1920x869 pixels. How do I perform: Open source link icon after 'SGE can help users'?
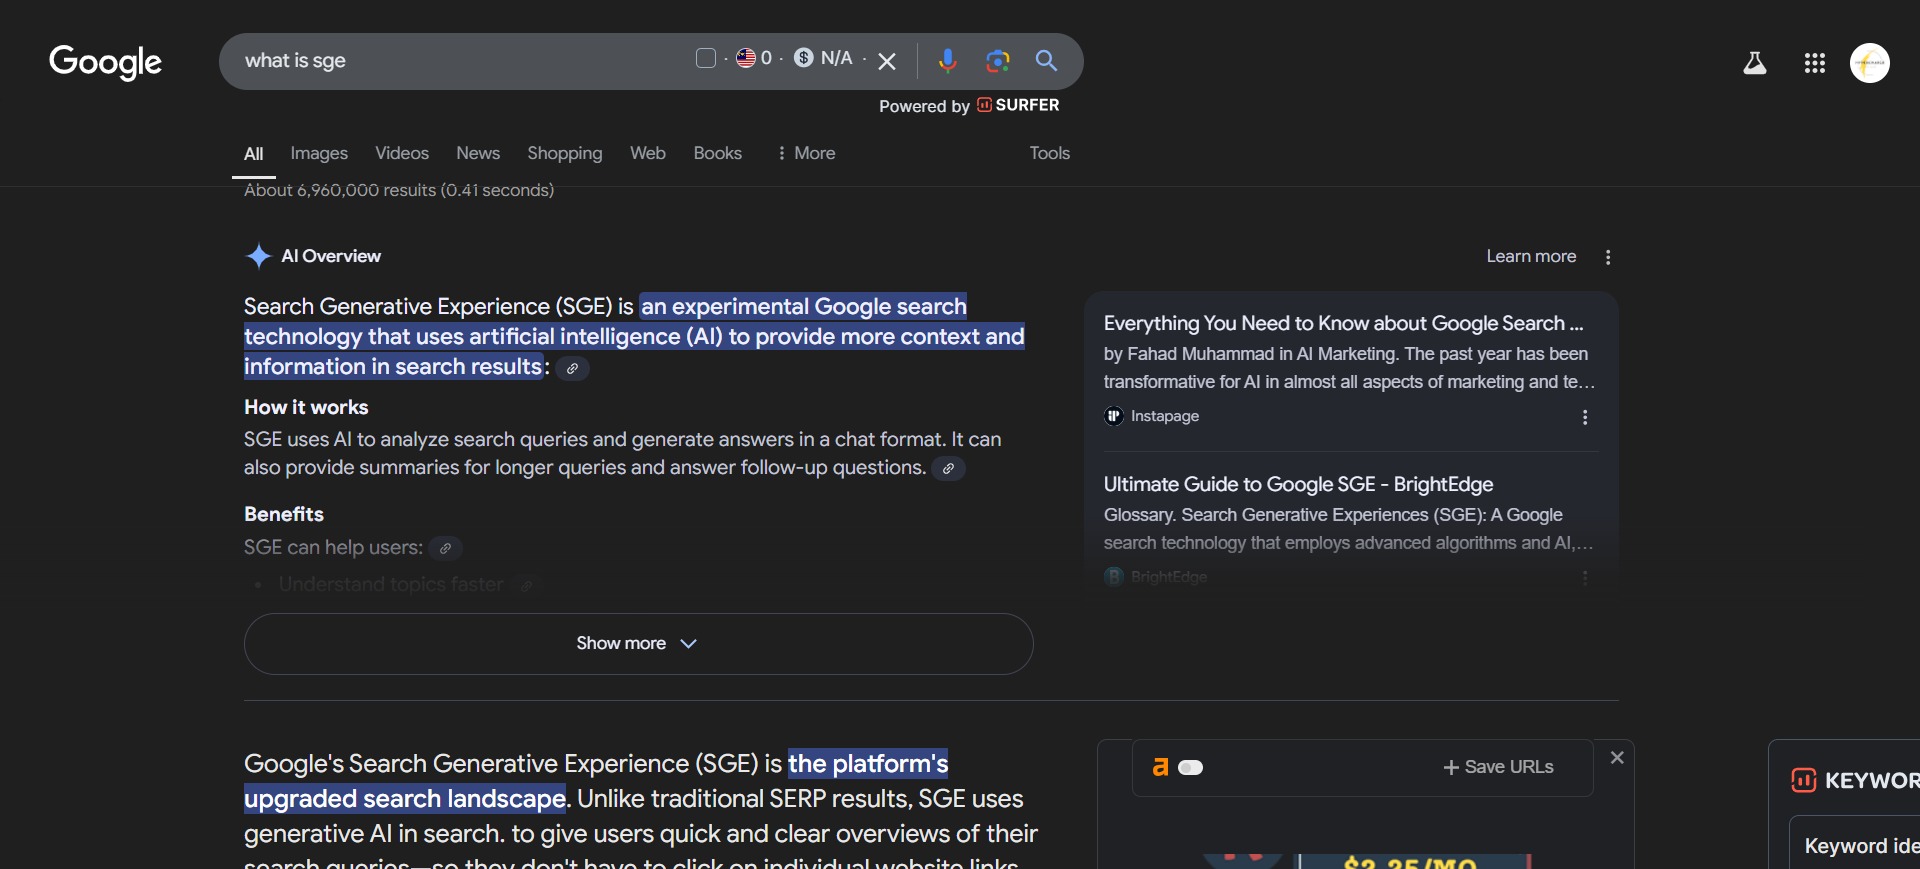click(x=445, y=548)
